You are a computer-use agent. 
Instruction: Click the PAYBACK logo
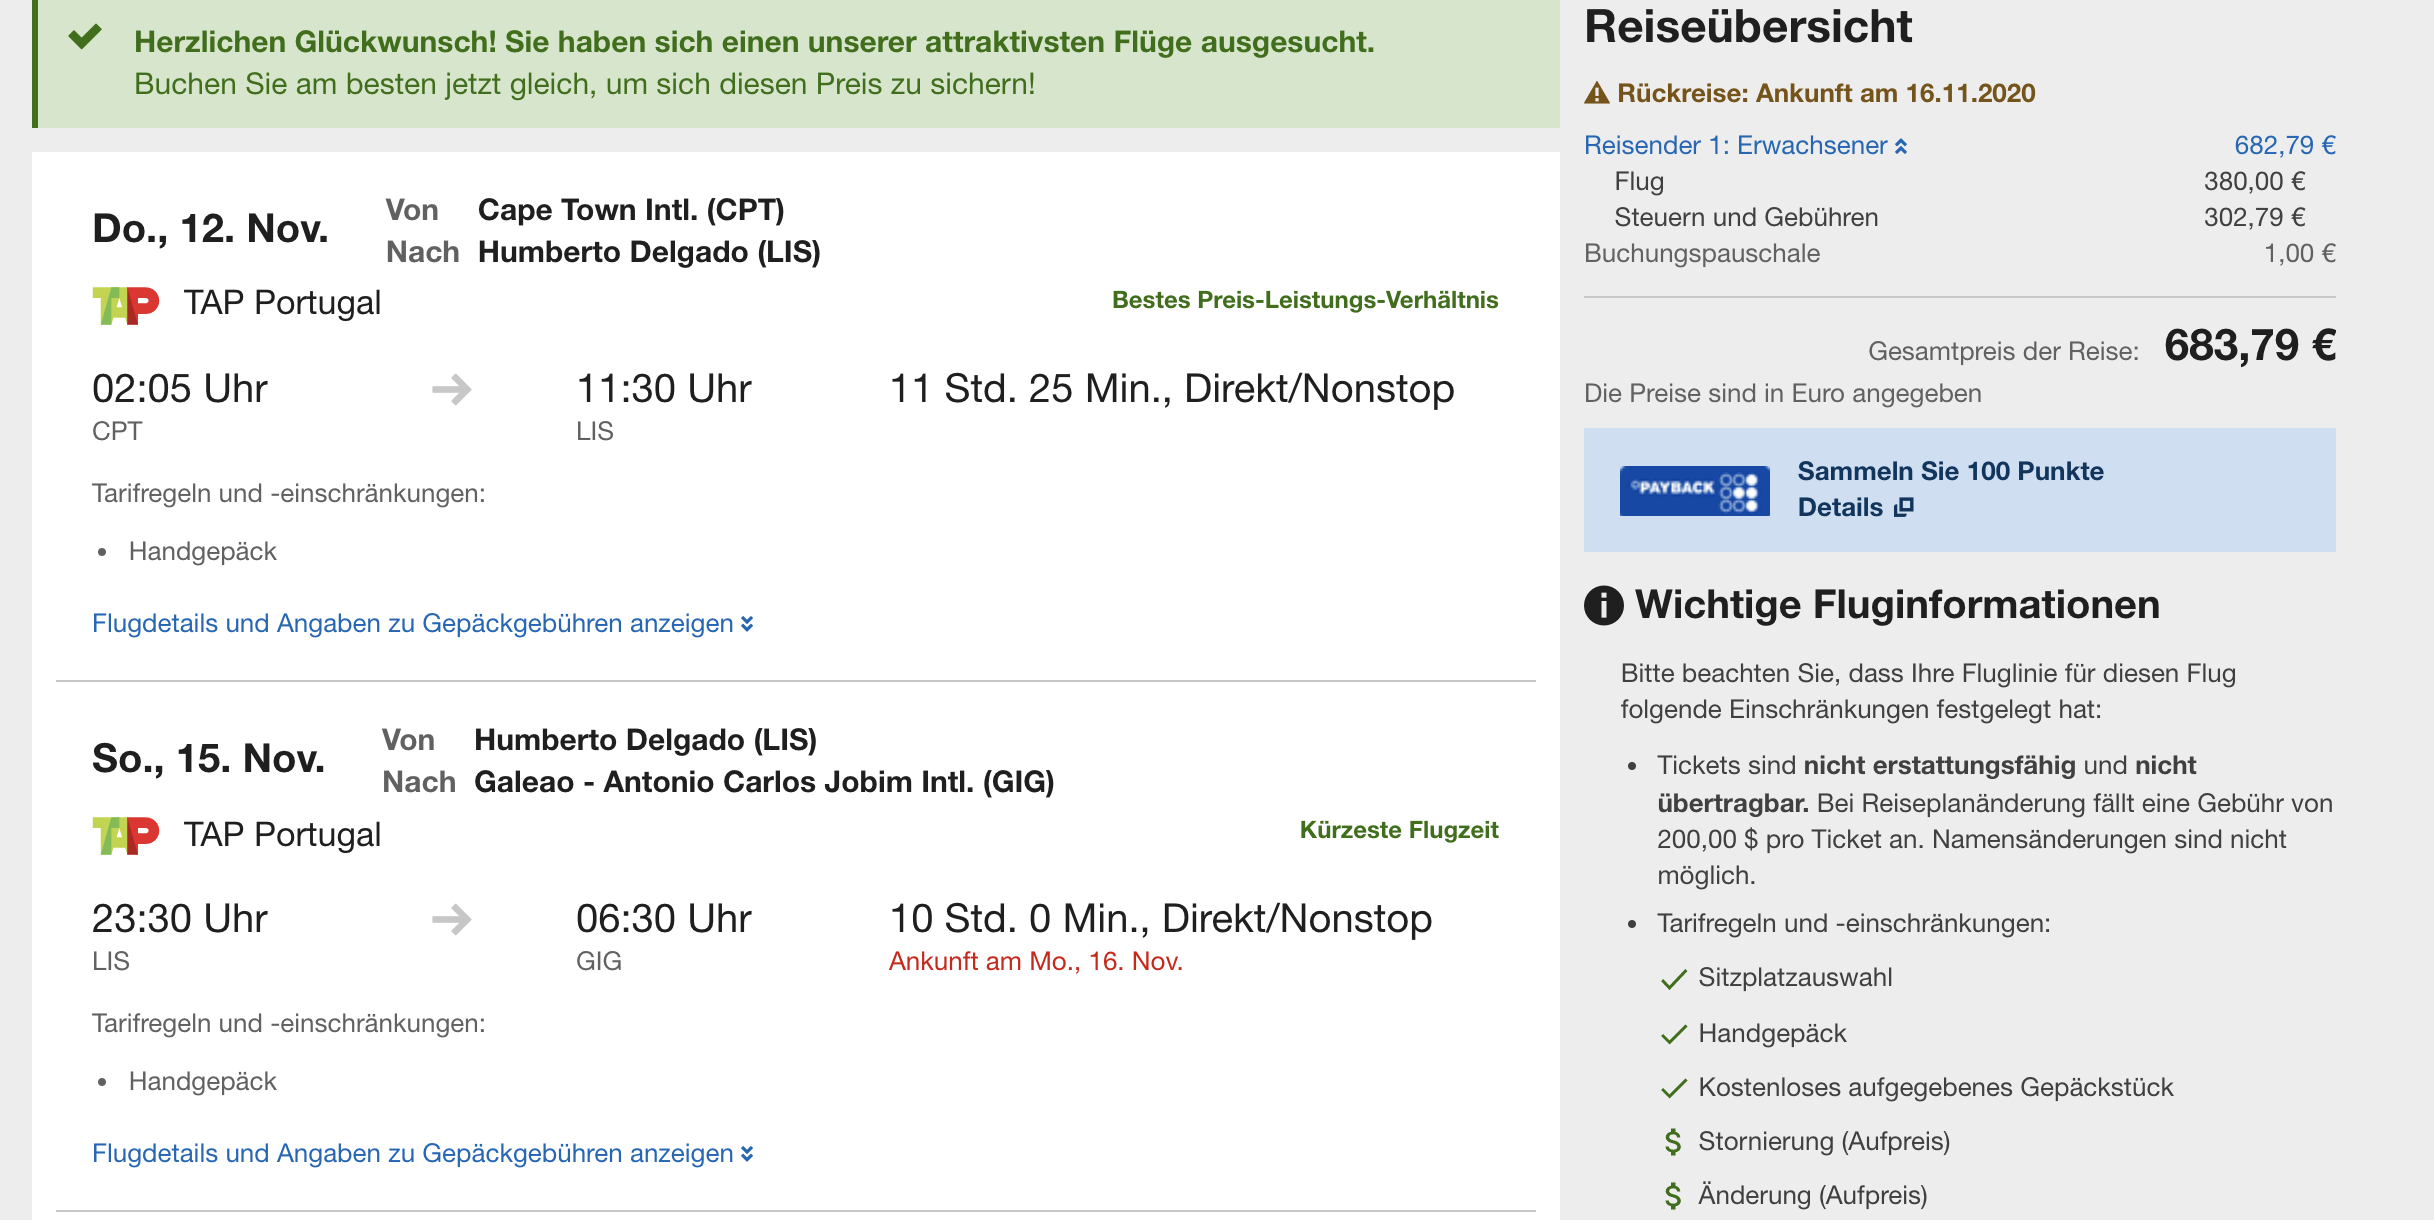click(x=1694, y=490)
